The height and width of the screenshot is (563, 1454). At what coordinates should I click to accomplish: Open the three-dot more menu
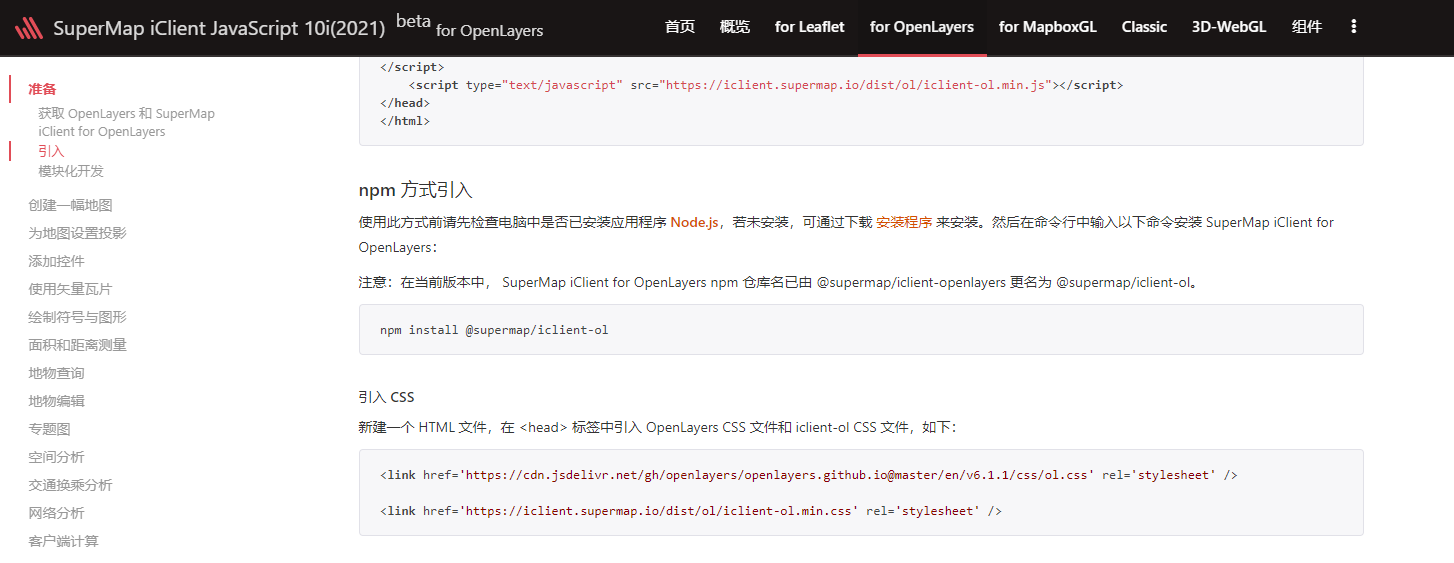point(1354,27)
